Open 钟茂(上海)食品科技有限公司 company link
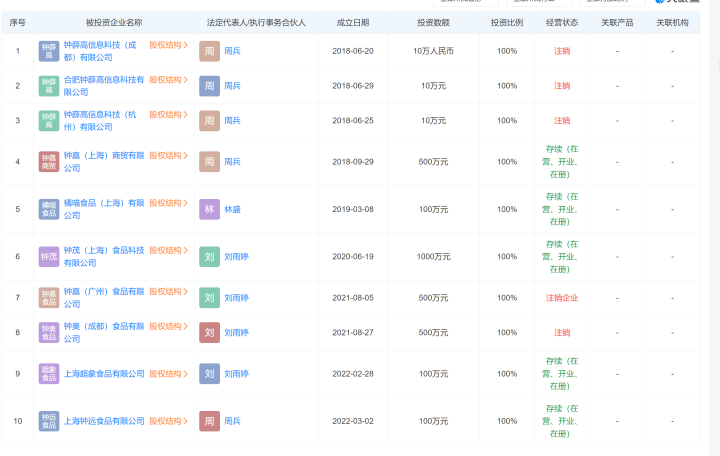The height and width of the screenshot is (456, 720). 104,257
